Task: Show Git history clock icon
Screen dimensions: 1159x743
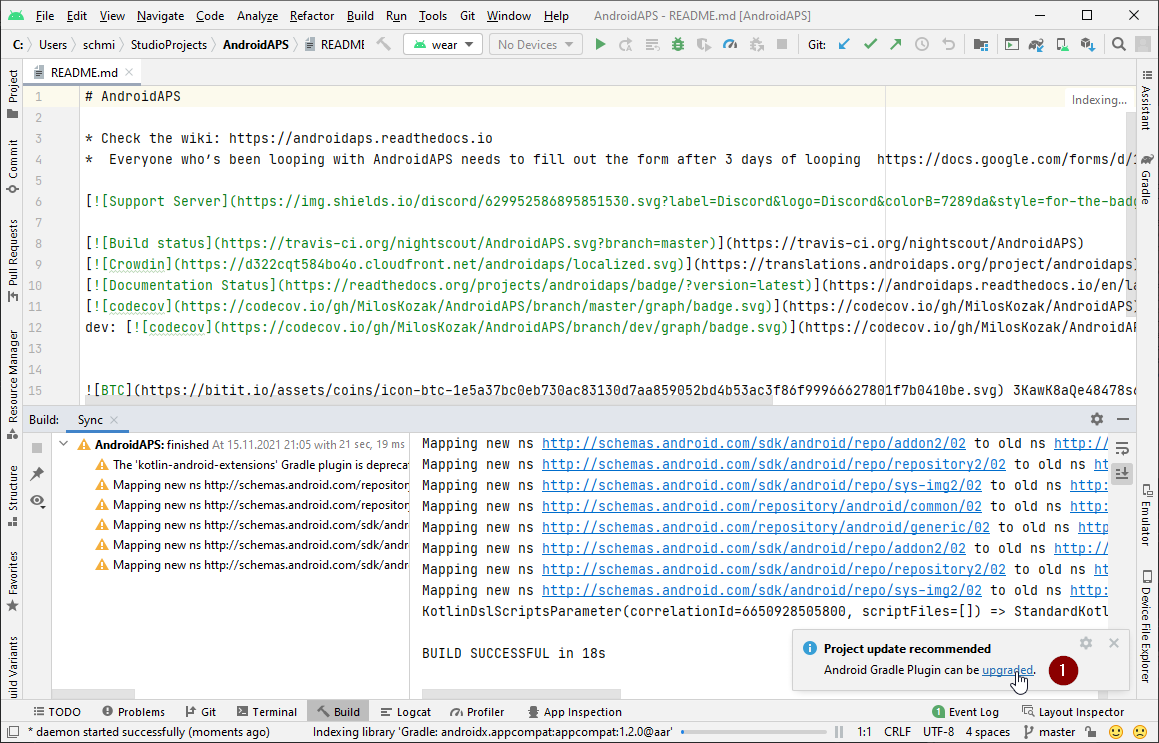Action: (922, 44)
